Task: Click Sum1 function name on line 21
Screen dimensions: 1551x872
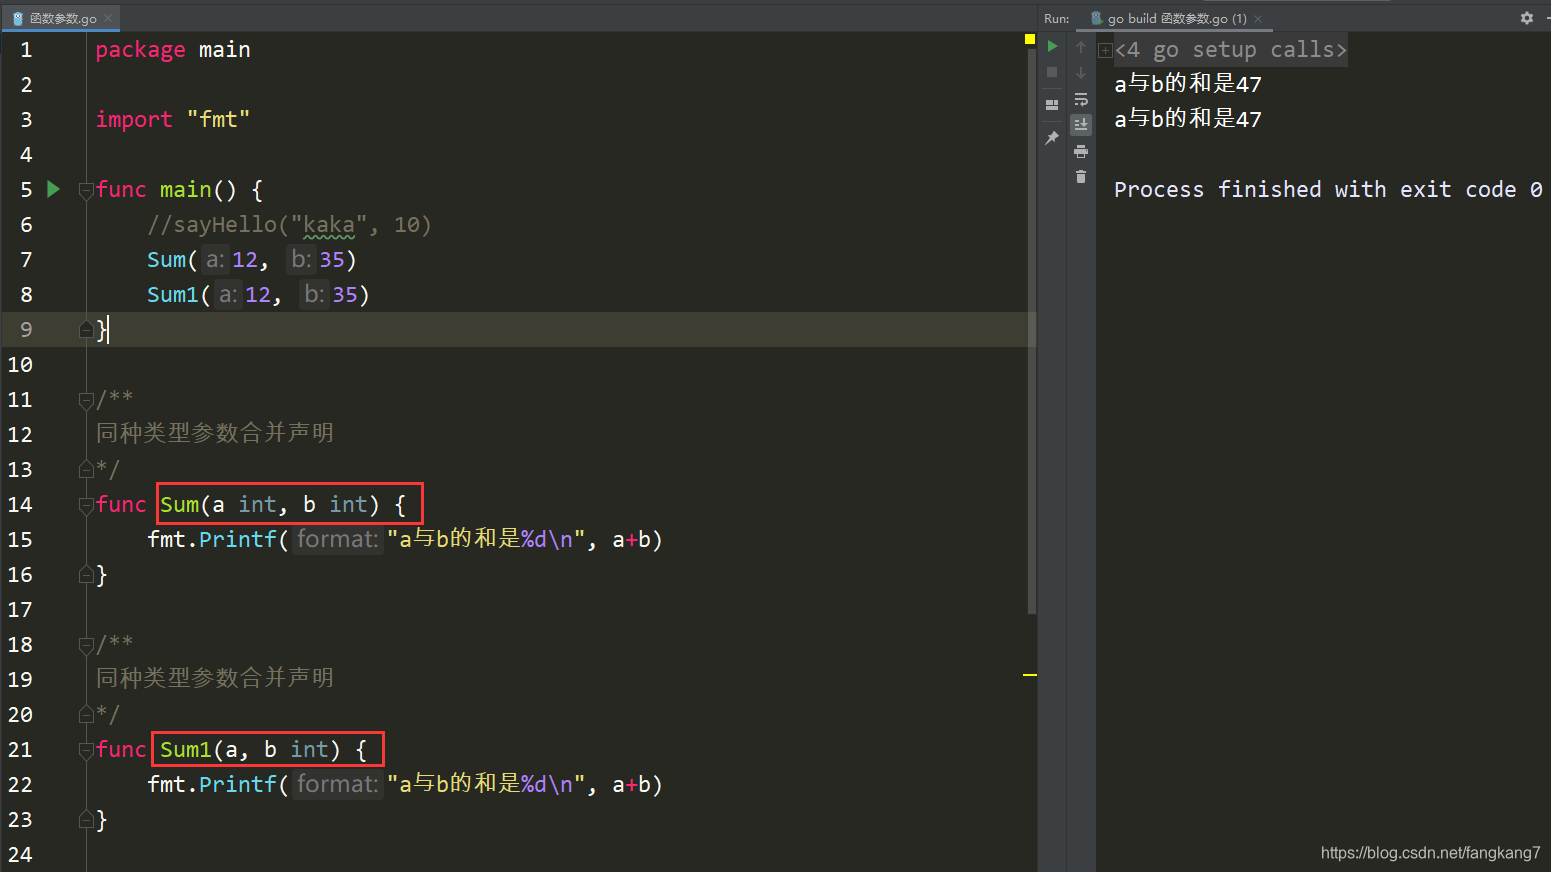Action: click(x=186, y=750)
